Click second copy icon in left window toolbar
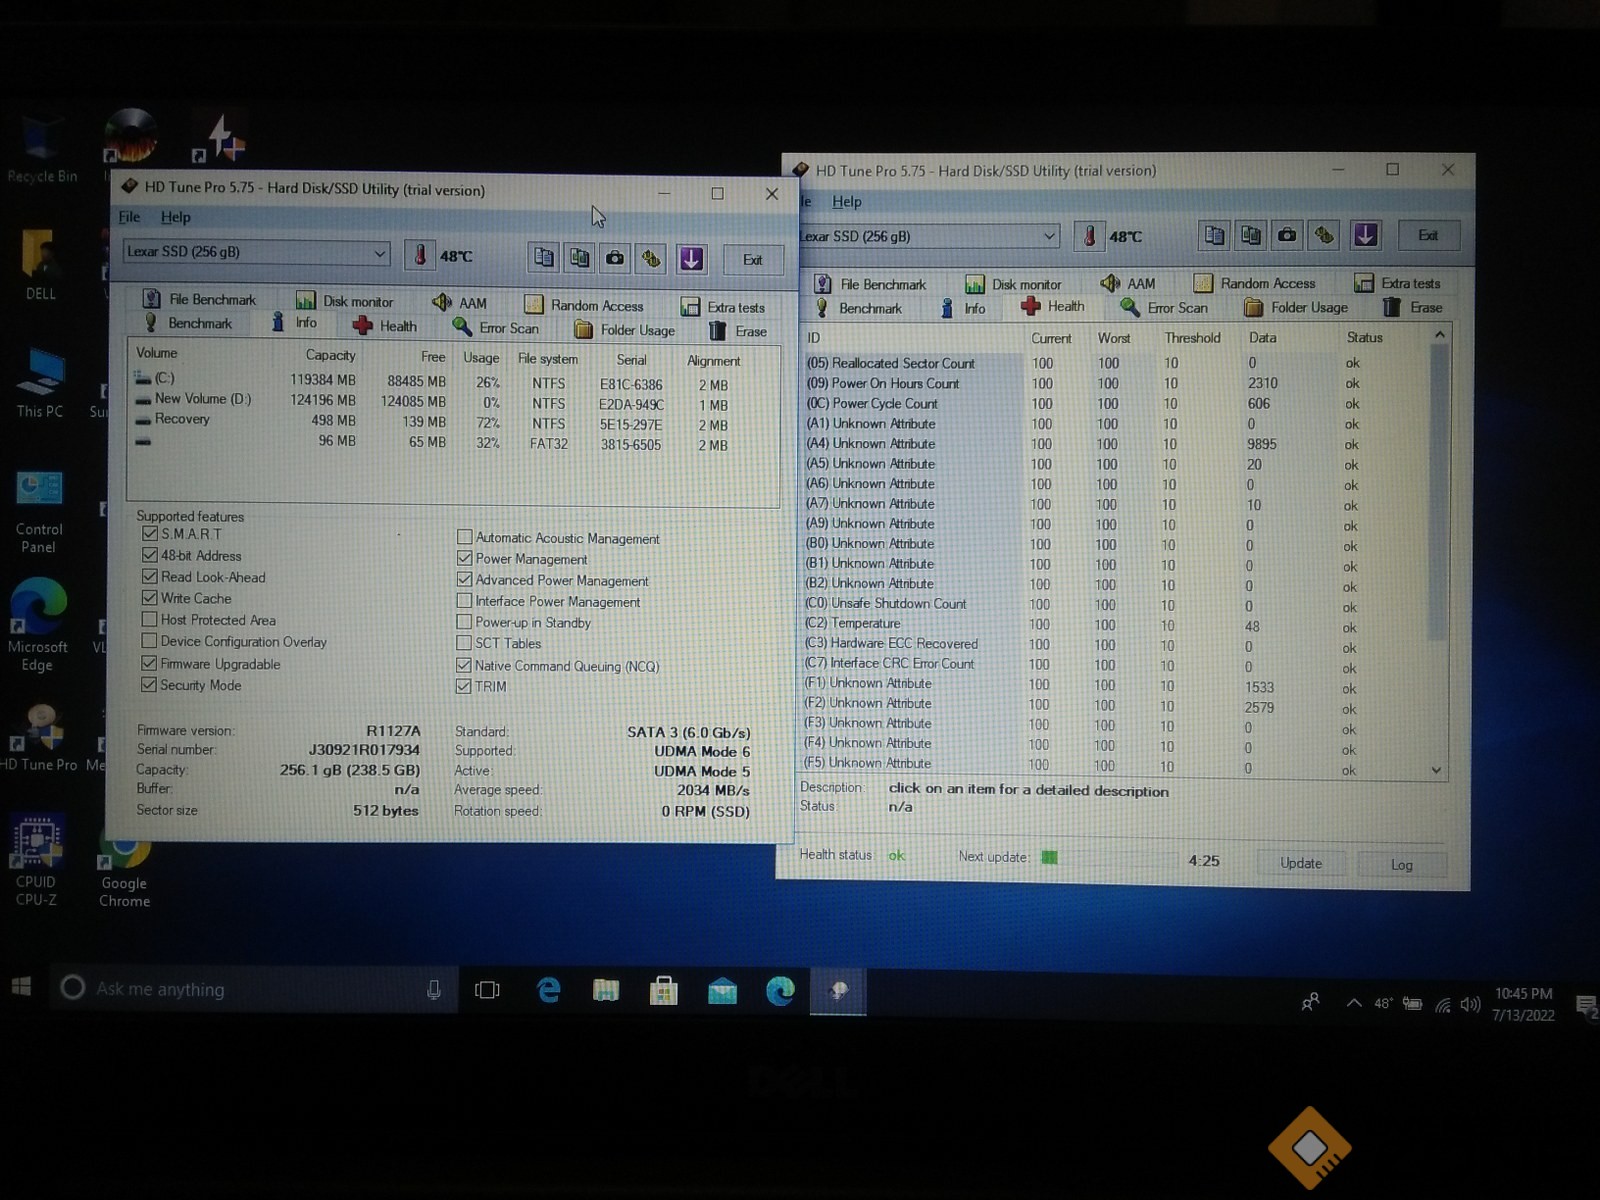Screen dimensions: 1600x1200 579,258
